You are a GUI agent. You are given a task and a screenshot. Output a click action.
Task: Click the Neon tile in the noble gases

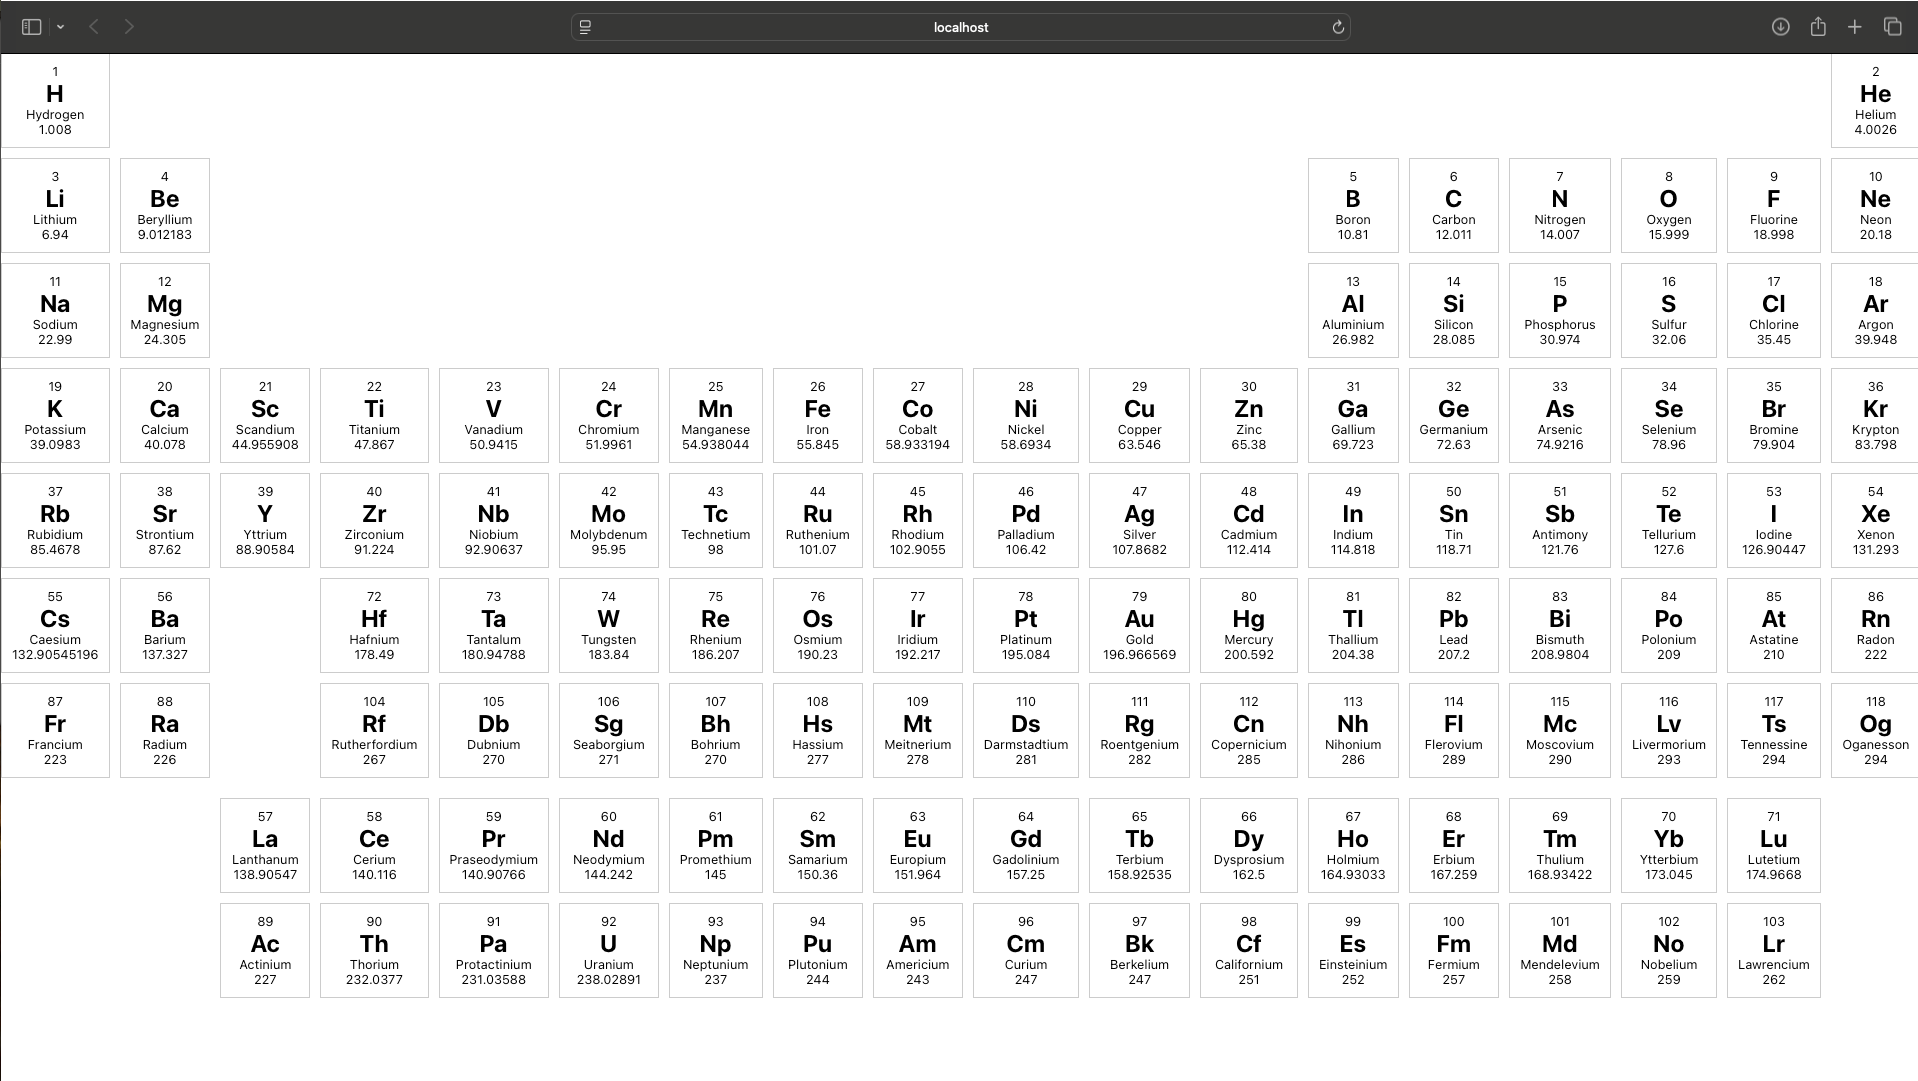(x=1875, y=205)
